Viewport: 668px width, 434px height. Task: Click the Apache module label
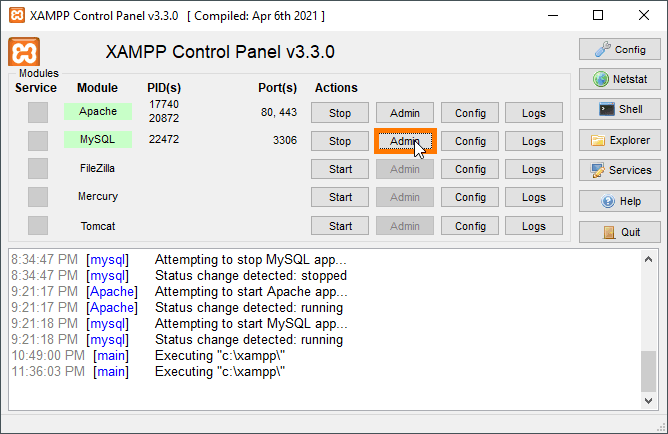[x=98, y=111]
